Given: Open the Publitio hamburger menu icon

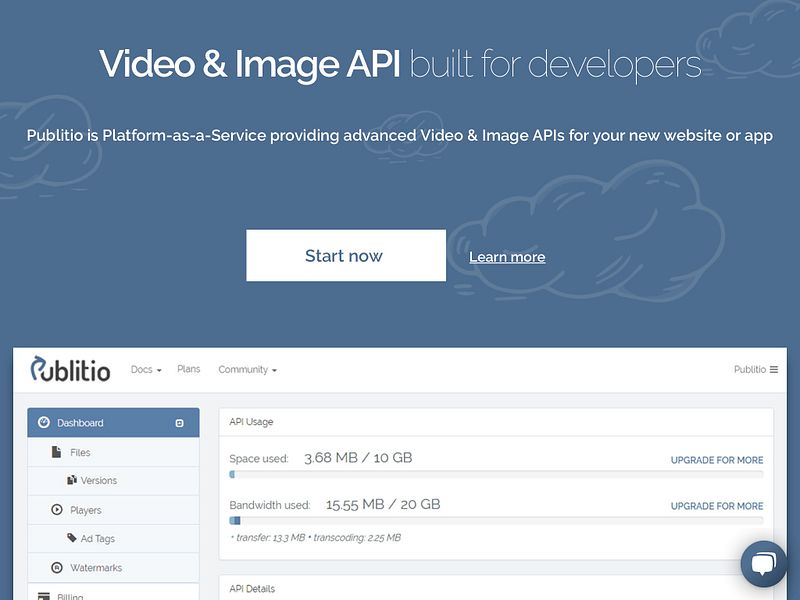Looking at the screenshot, I should 774,369.
